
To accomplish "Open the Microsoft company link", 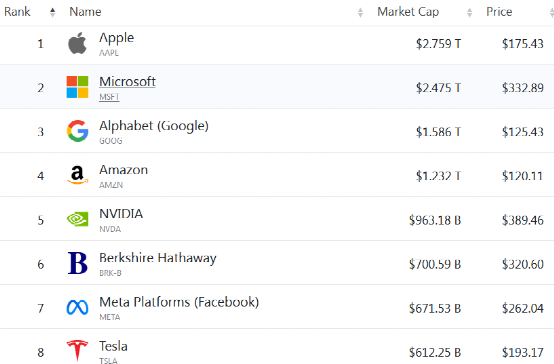I will pos(127,82).
